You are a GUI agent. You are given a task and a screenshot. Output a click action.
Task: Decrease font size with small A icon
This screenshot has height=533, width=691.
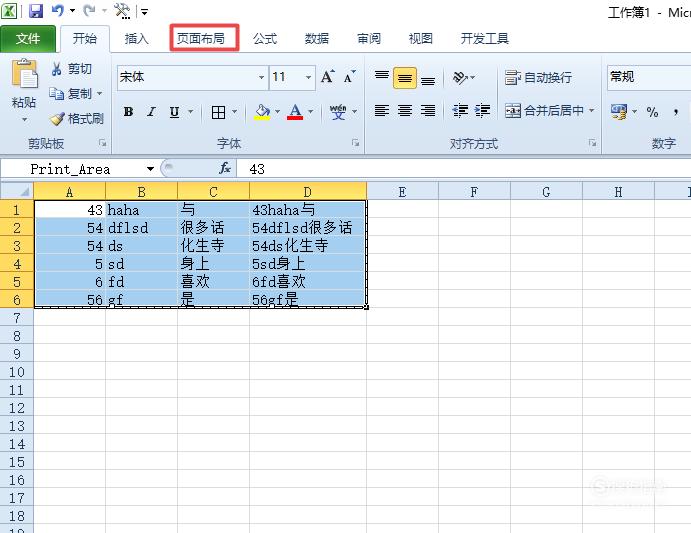349,77
